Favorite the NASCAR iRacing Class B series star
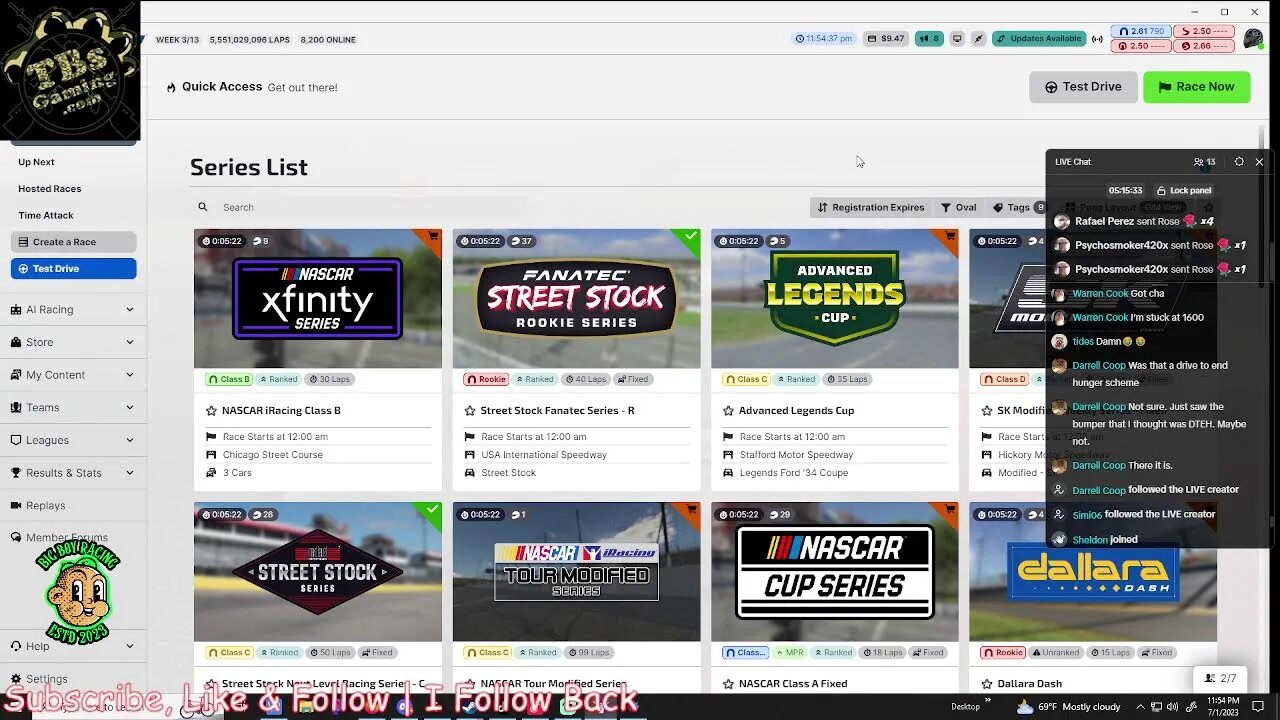 [x=211, y=411]
